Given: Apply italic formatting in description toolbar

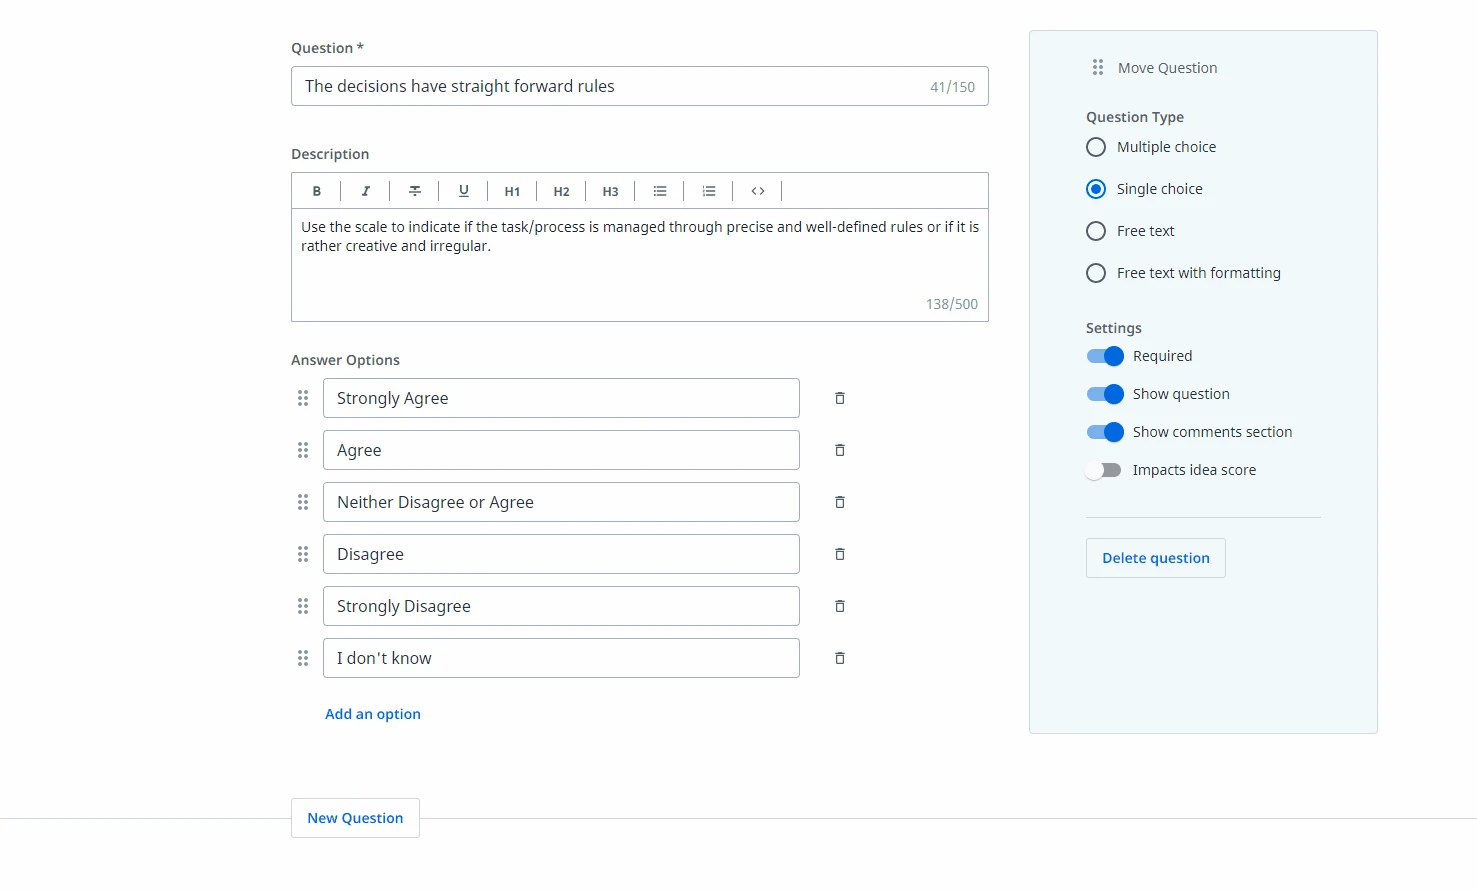Looking at the screenshot, I should tap(365, 191).
